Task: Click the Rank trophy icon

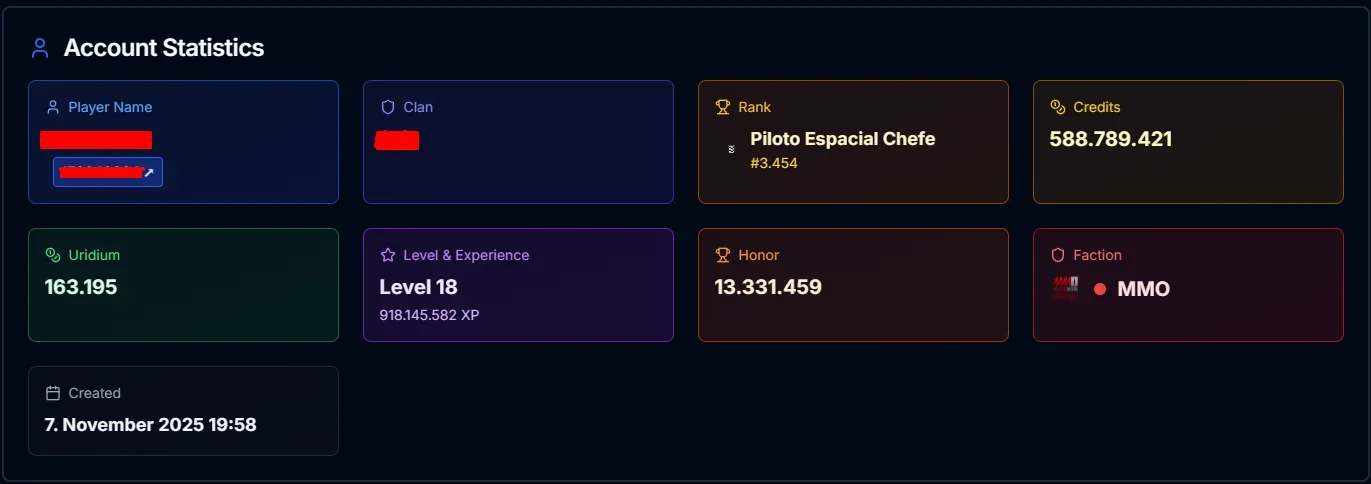Action: click(x=723, y=107)
